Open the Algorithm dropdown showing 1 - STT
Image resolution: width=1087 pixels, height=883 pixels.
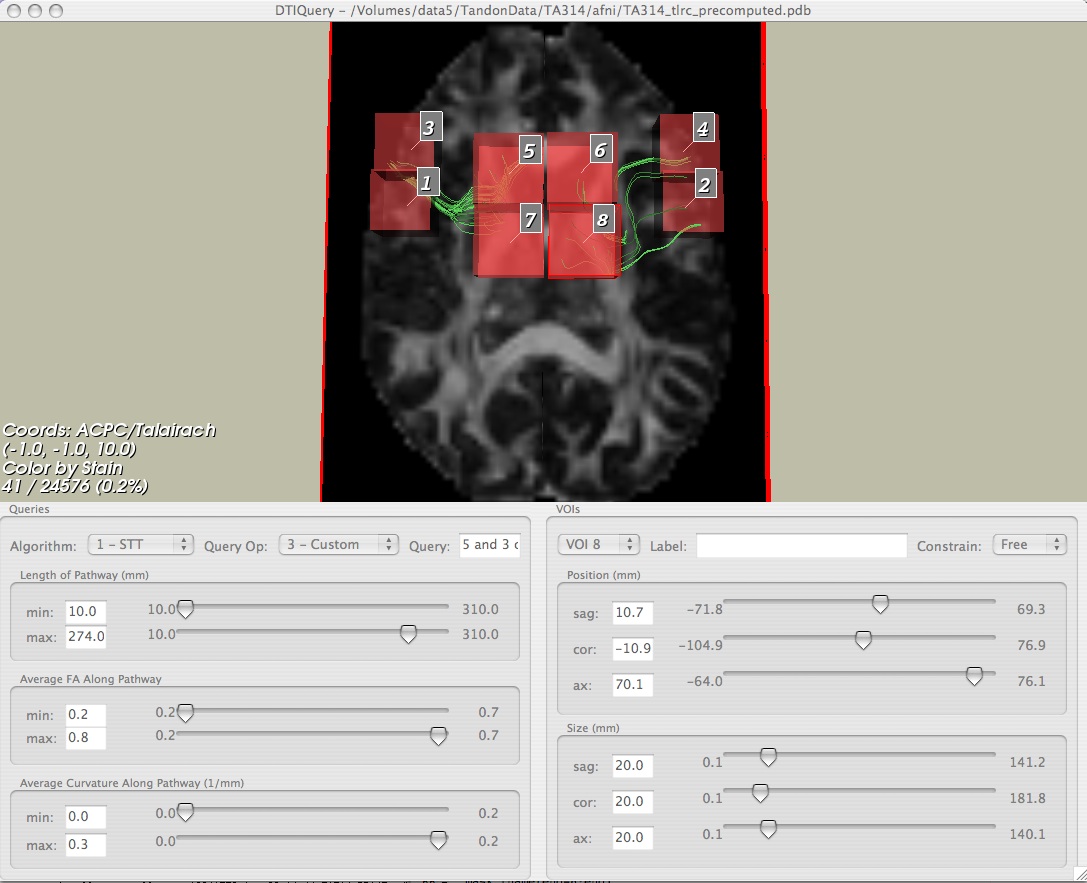tap(141, 544)
